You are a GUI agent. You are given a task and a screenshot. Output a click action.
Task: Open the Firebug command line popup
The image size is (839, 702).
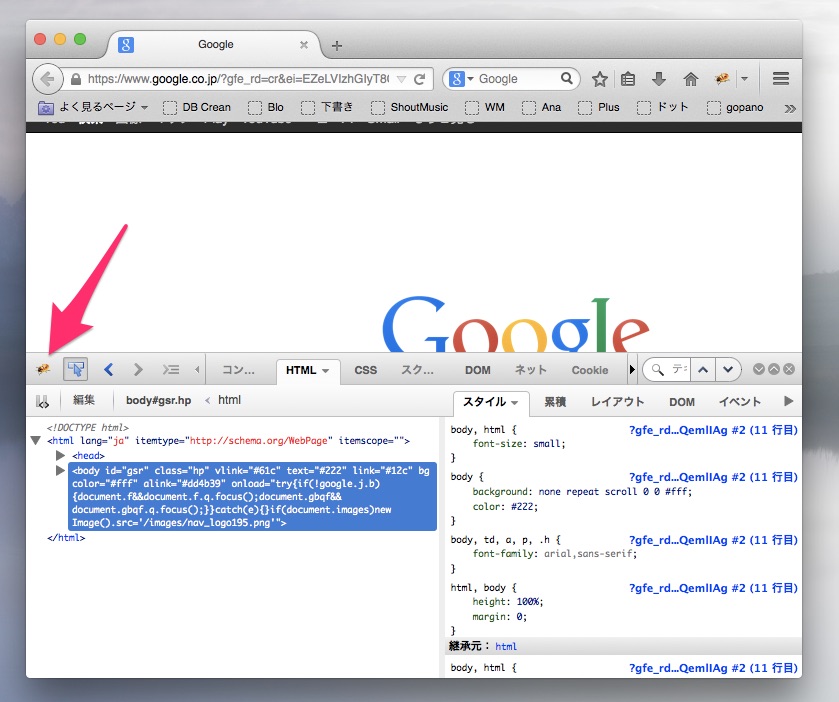pyautogui.click(x=171, y=369)
